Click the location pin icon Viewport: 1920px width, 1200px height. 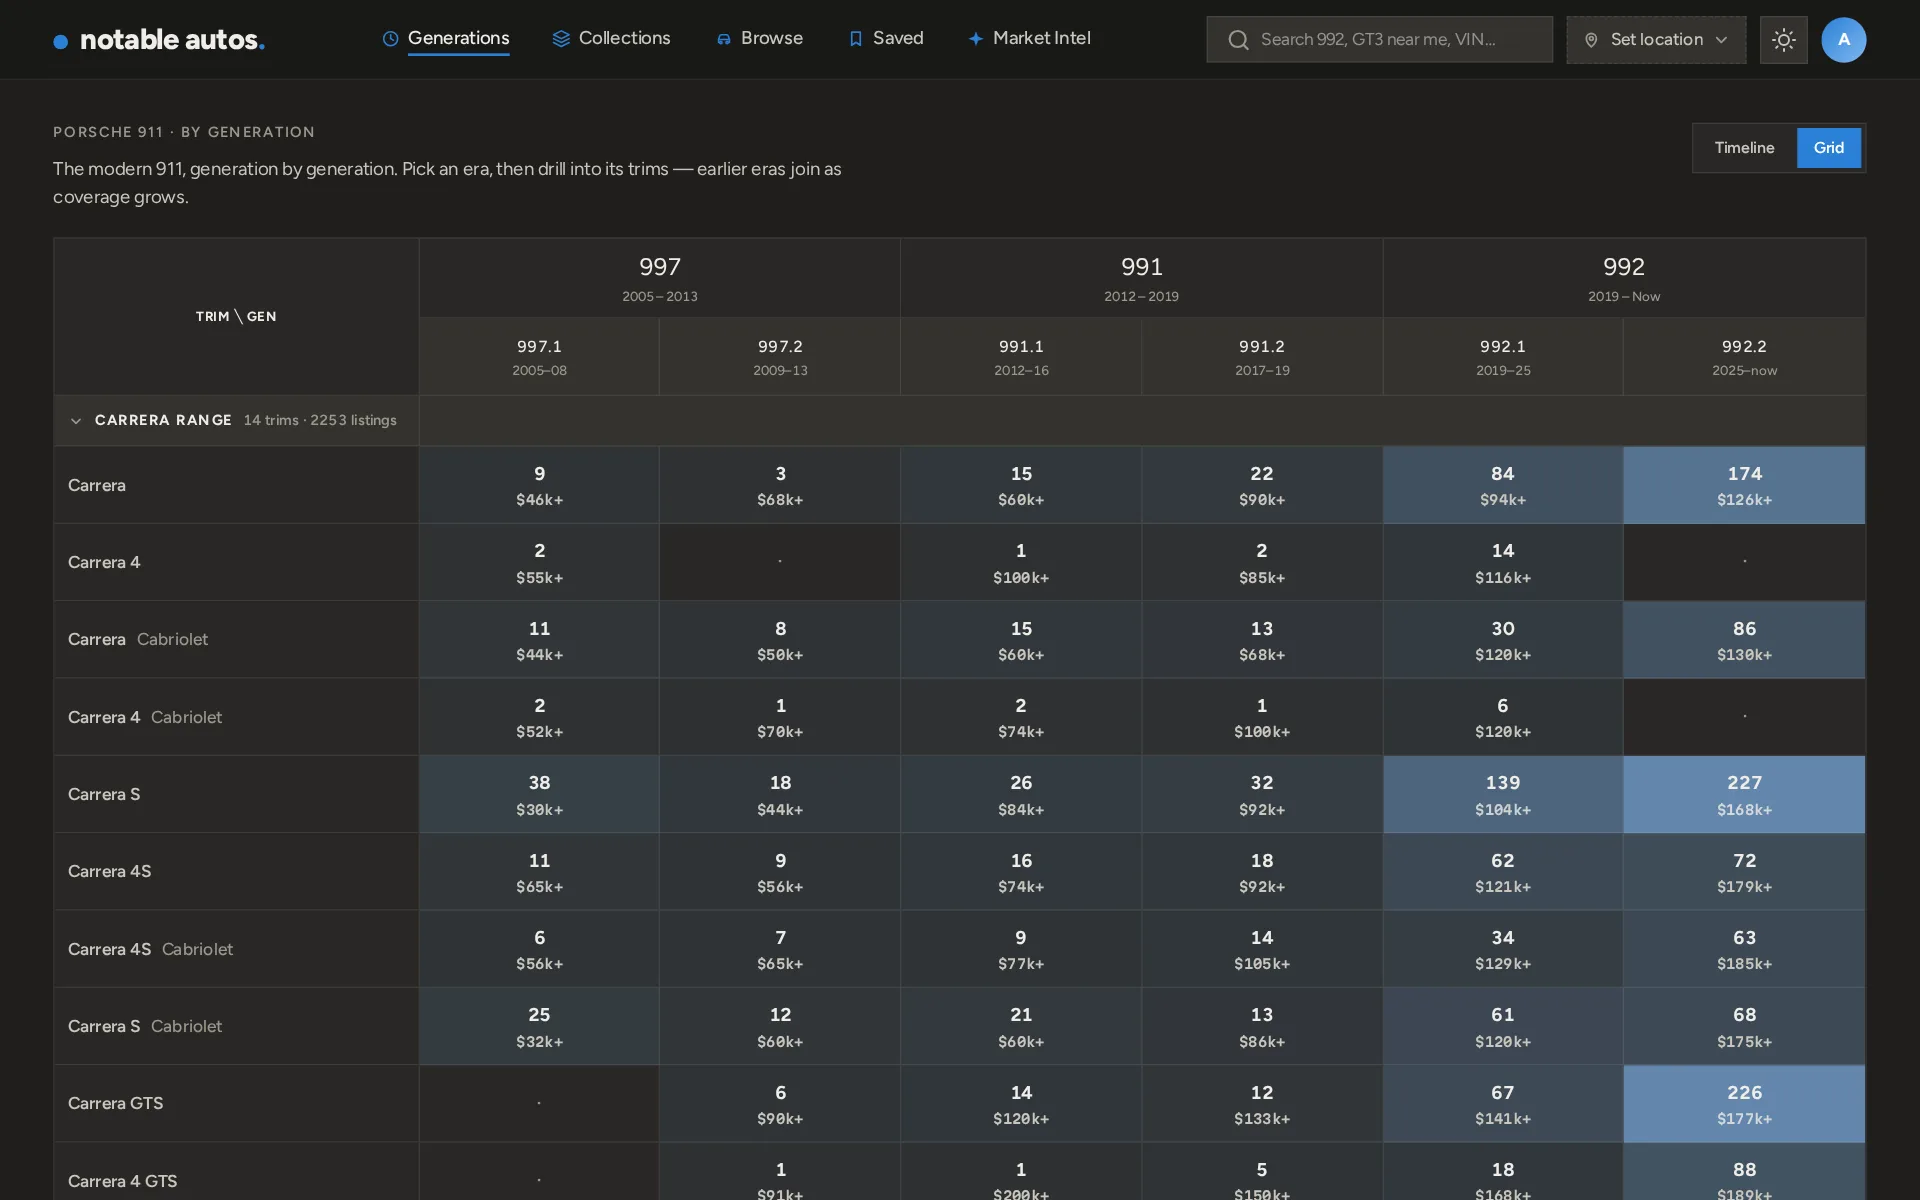point(1591,40)
